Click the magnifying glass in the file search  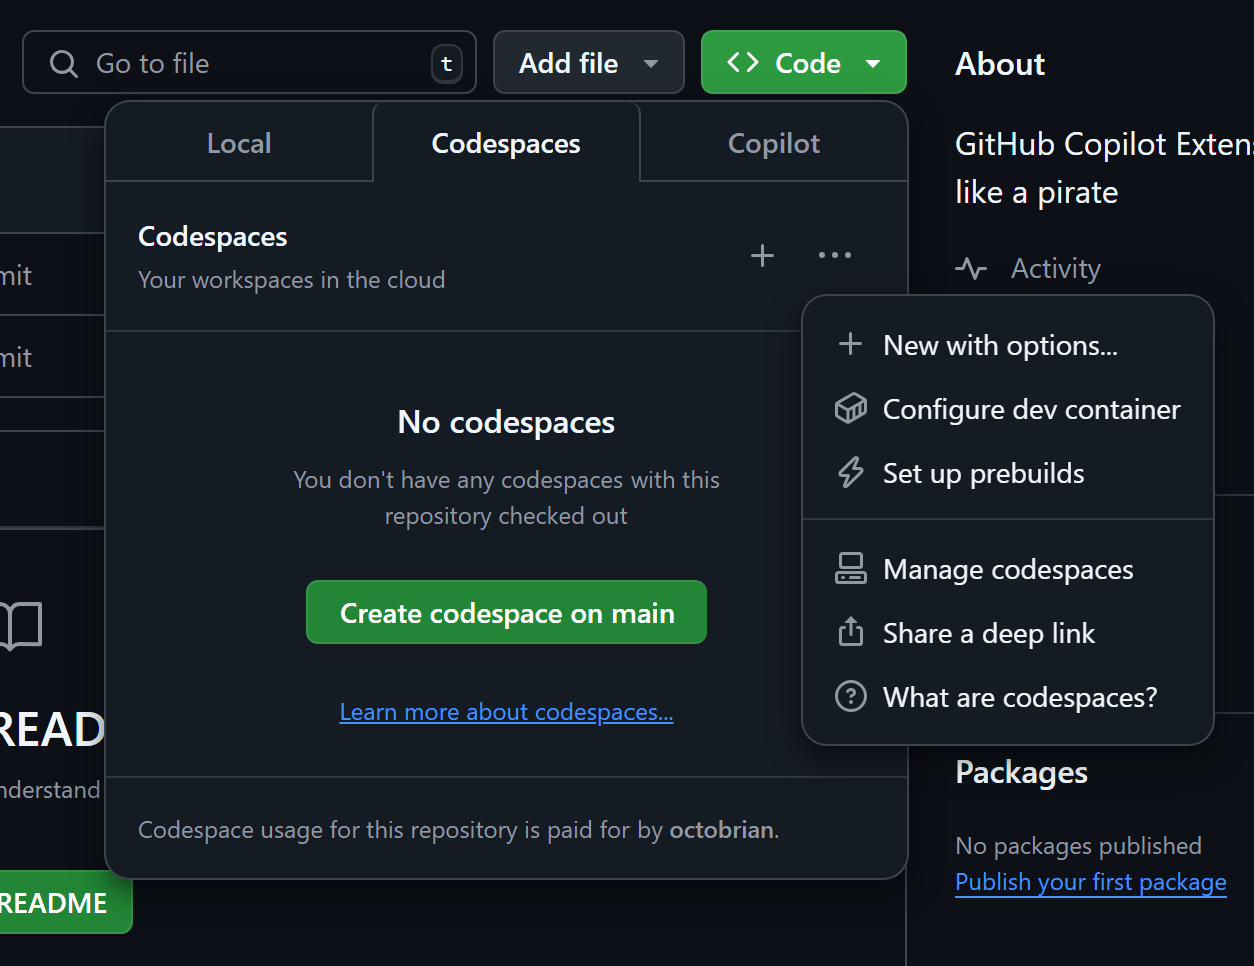tap(63, 62)
